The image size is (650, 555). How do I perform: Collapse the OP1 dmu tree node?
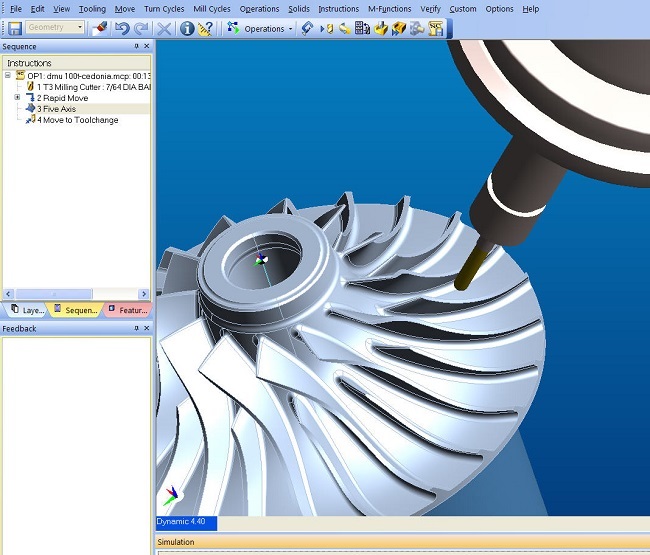[x=8, y=76]
